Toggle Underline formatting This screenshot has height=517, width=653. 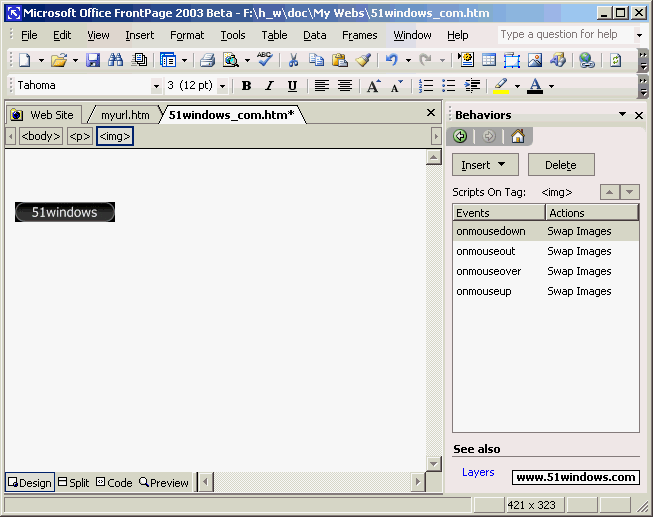(292, 86)
